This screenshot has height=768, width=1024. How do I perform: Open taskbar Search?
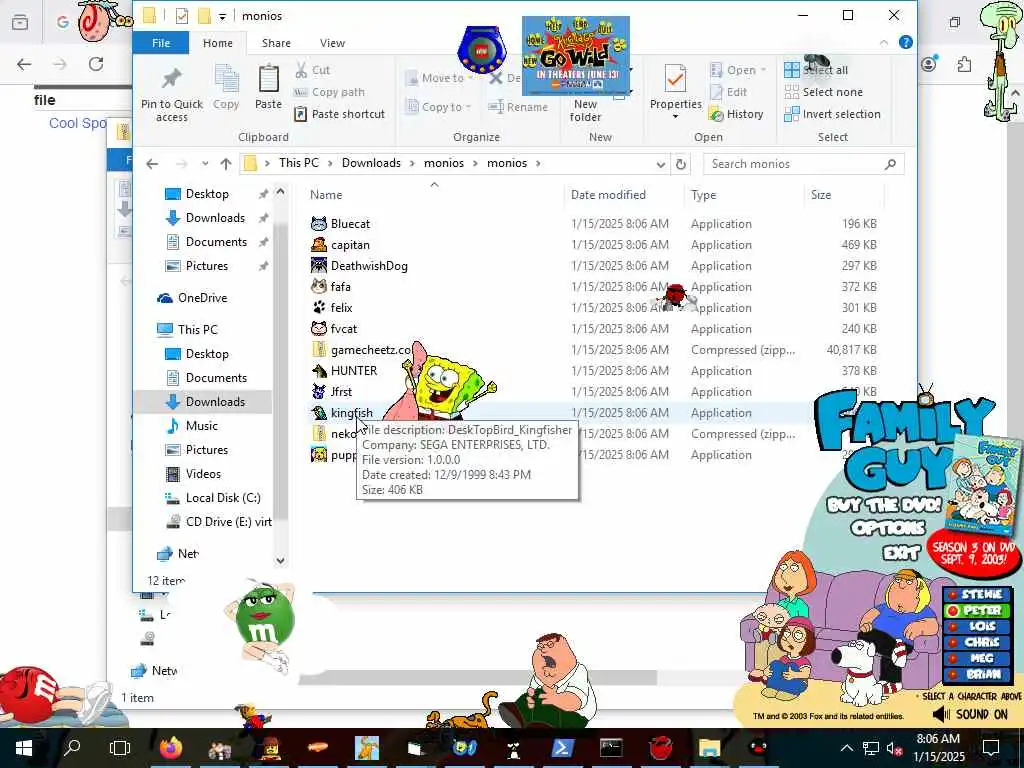72,746
